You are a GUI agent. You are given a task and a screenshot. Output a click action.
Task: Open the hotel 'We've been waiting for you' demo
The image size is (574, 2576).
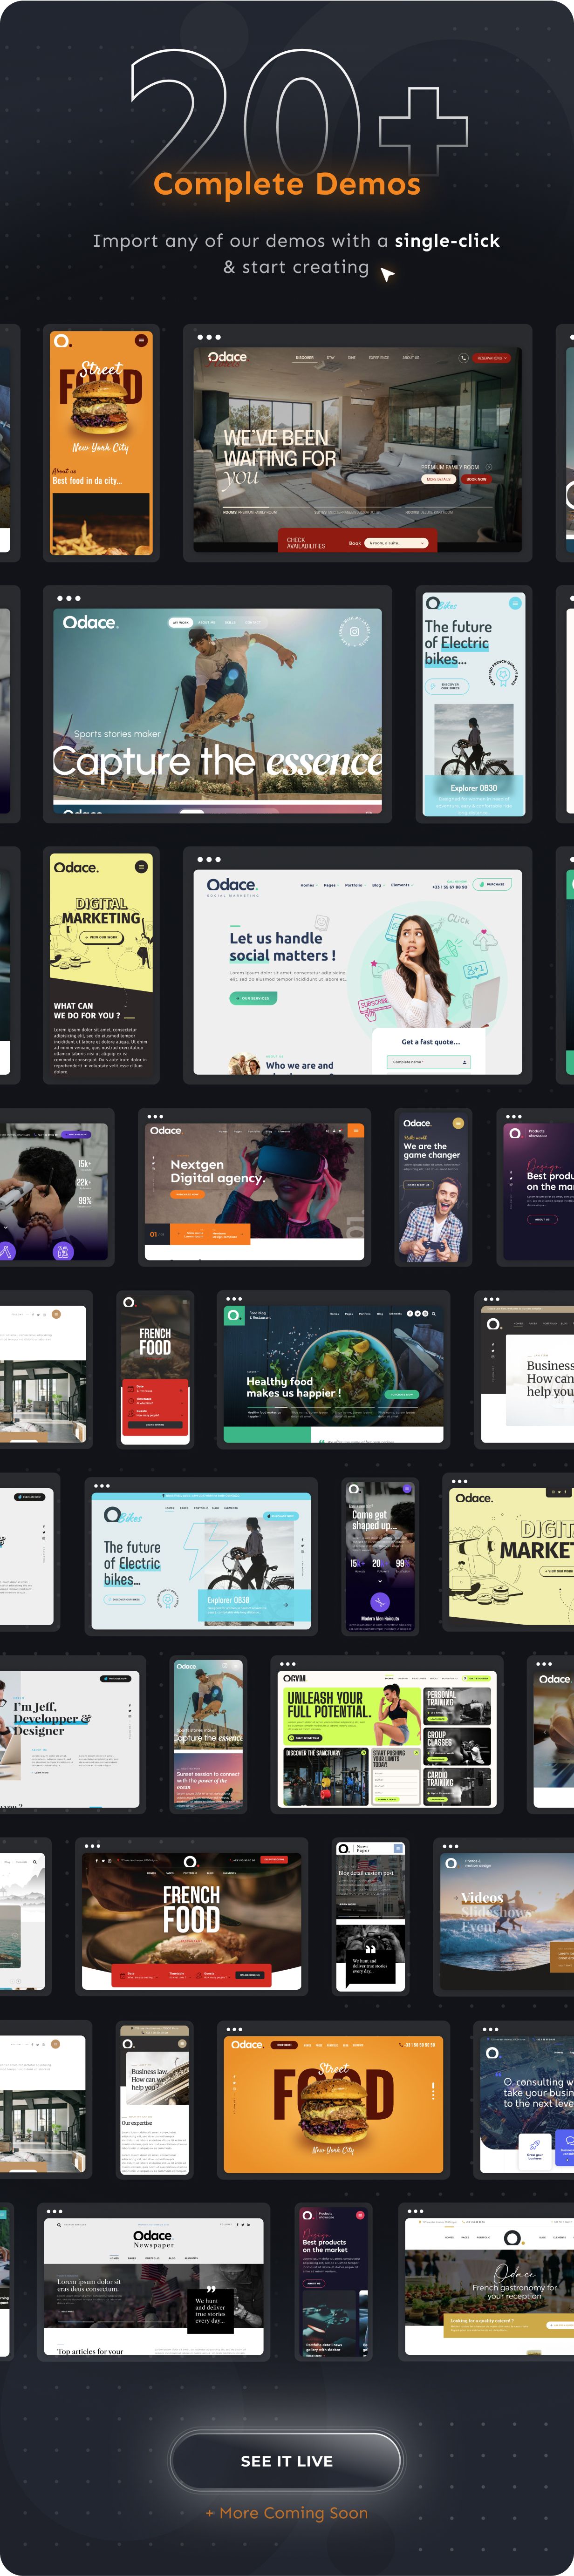tap(357, 443)
